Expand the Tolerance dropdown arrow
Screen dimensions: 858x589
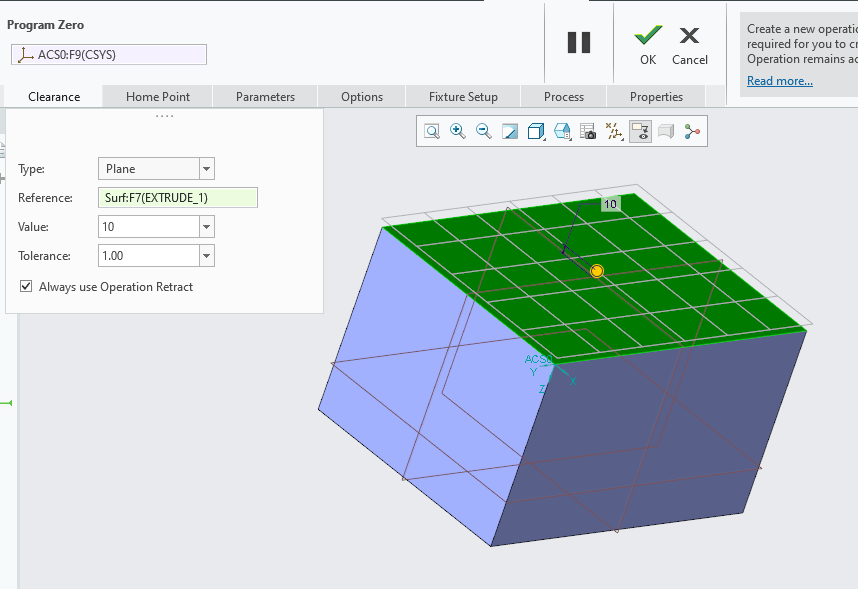tap(206, 256)
